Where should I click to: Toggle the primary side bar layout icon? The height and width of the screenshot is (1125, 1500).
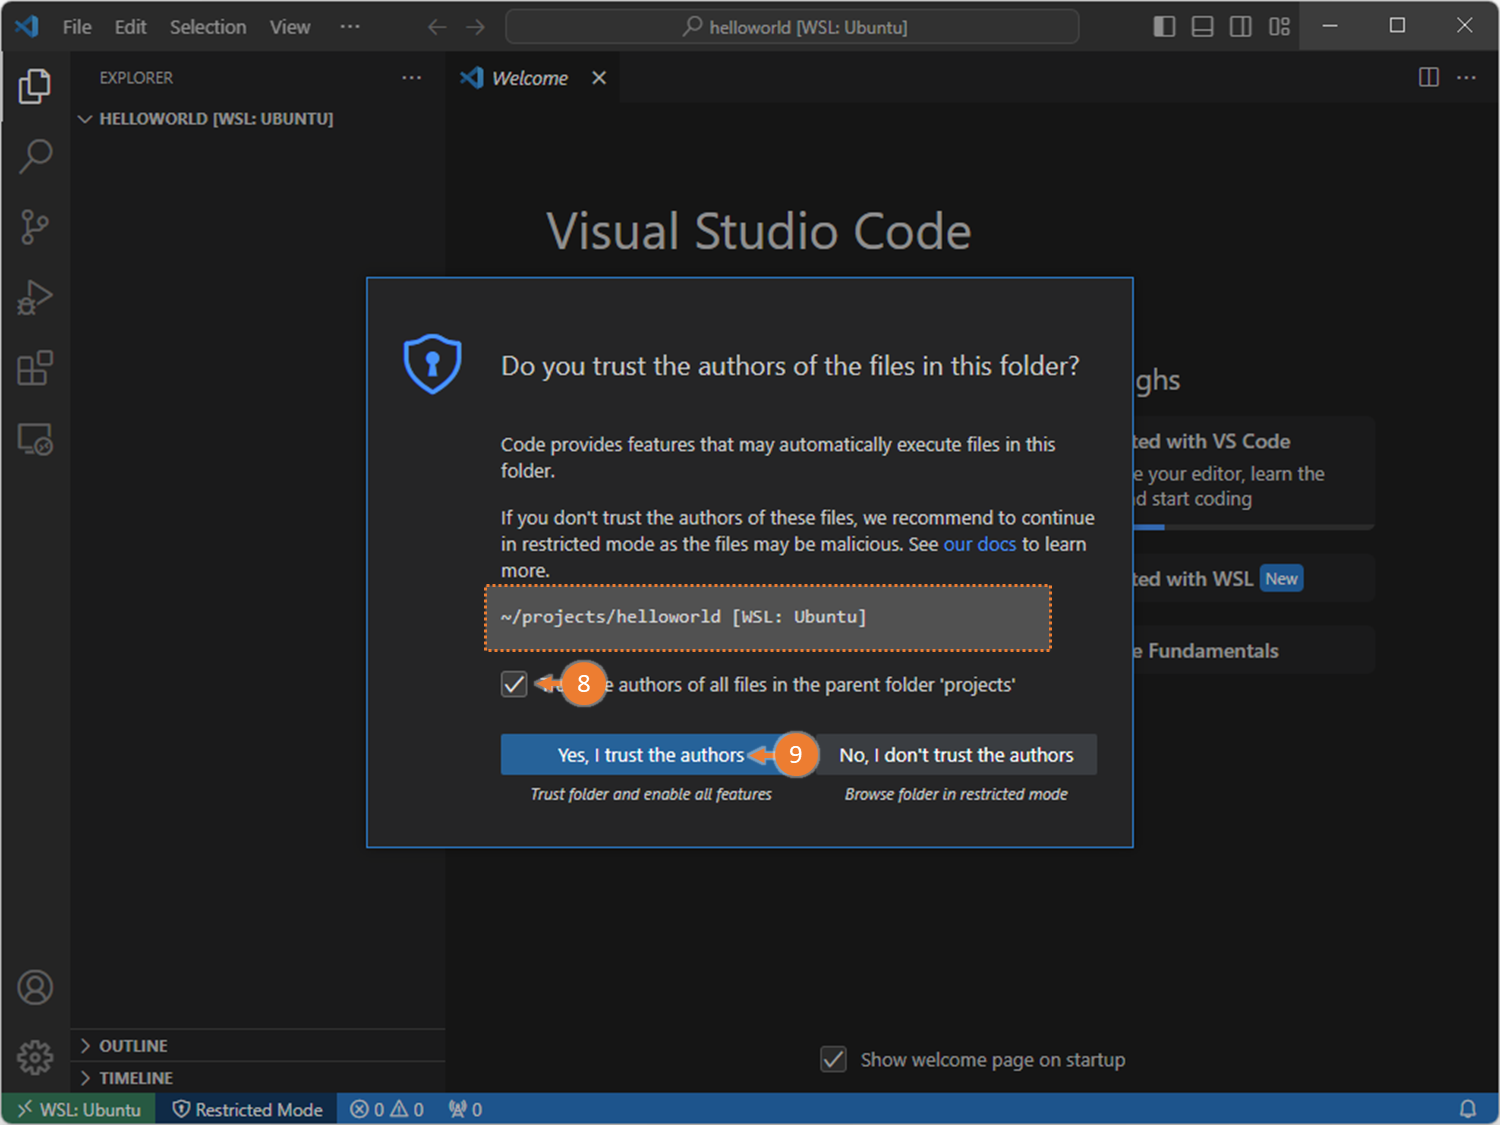tap(1164, 27)
